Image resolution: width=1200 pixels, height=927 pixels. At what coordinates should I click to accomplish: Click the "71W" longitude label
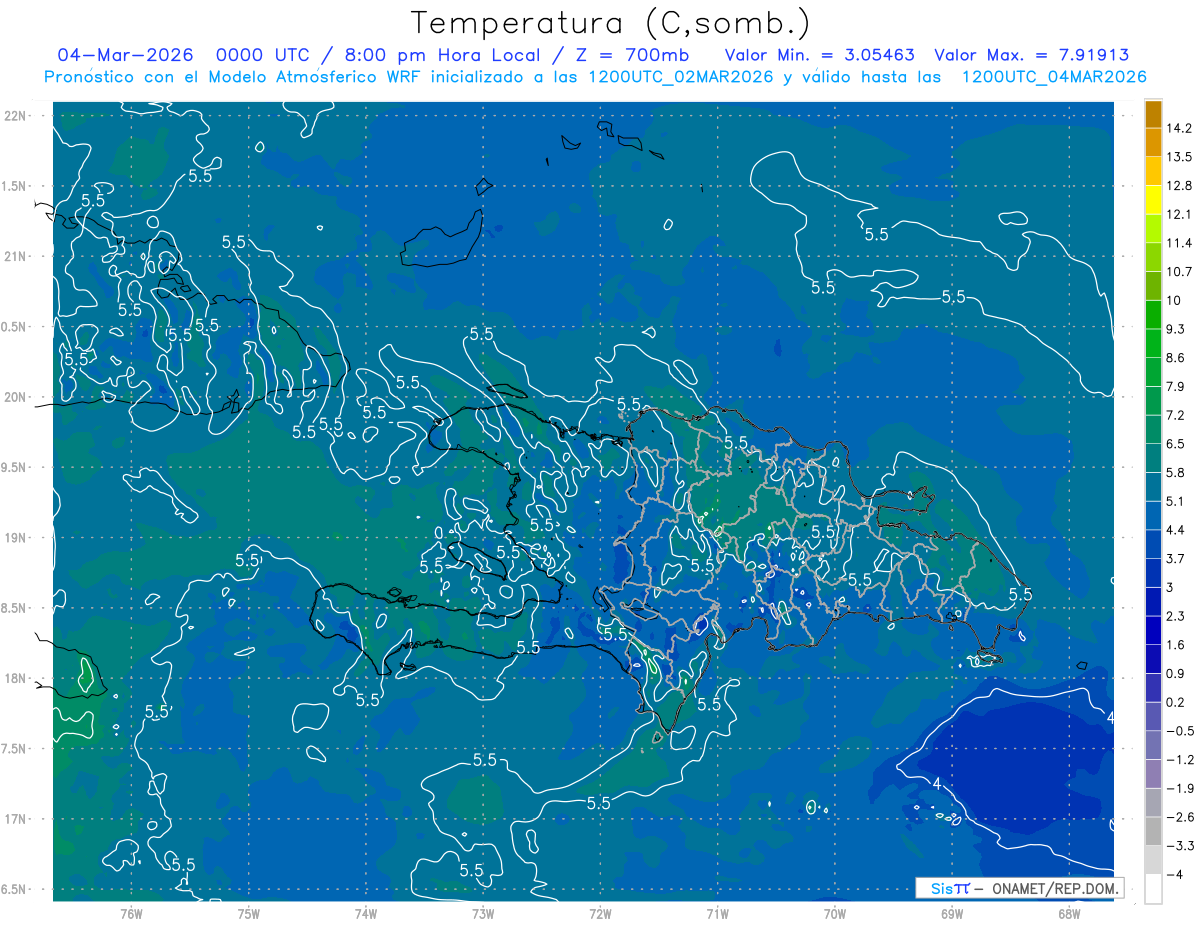pos(717,914)
